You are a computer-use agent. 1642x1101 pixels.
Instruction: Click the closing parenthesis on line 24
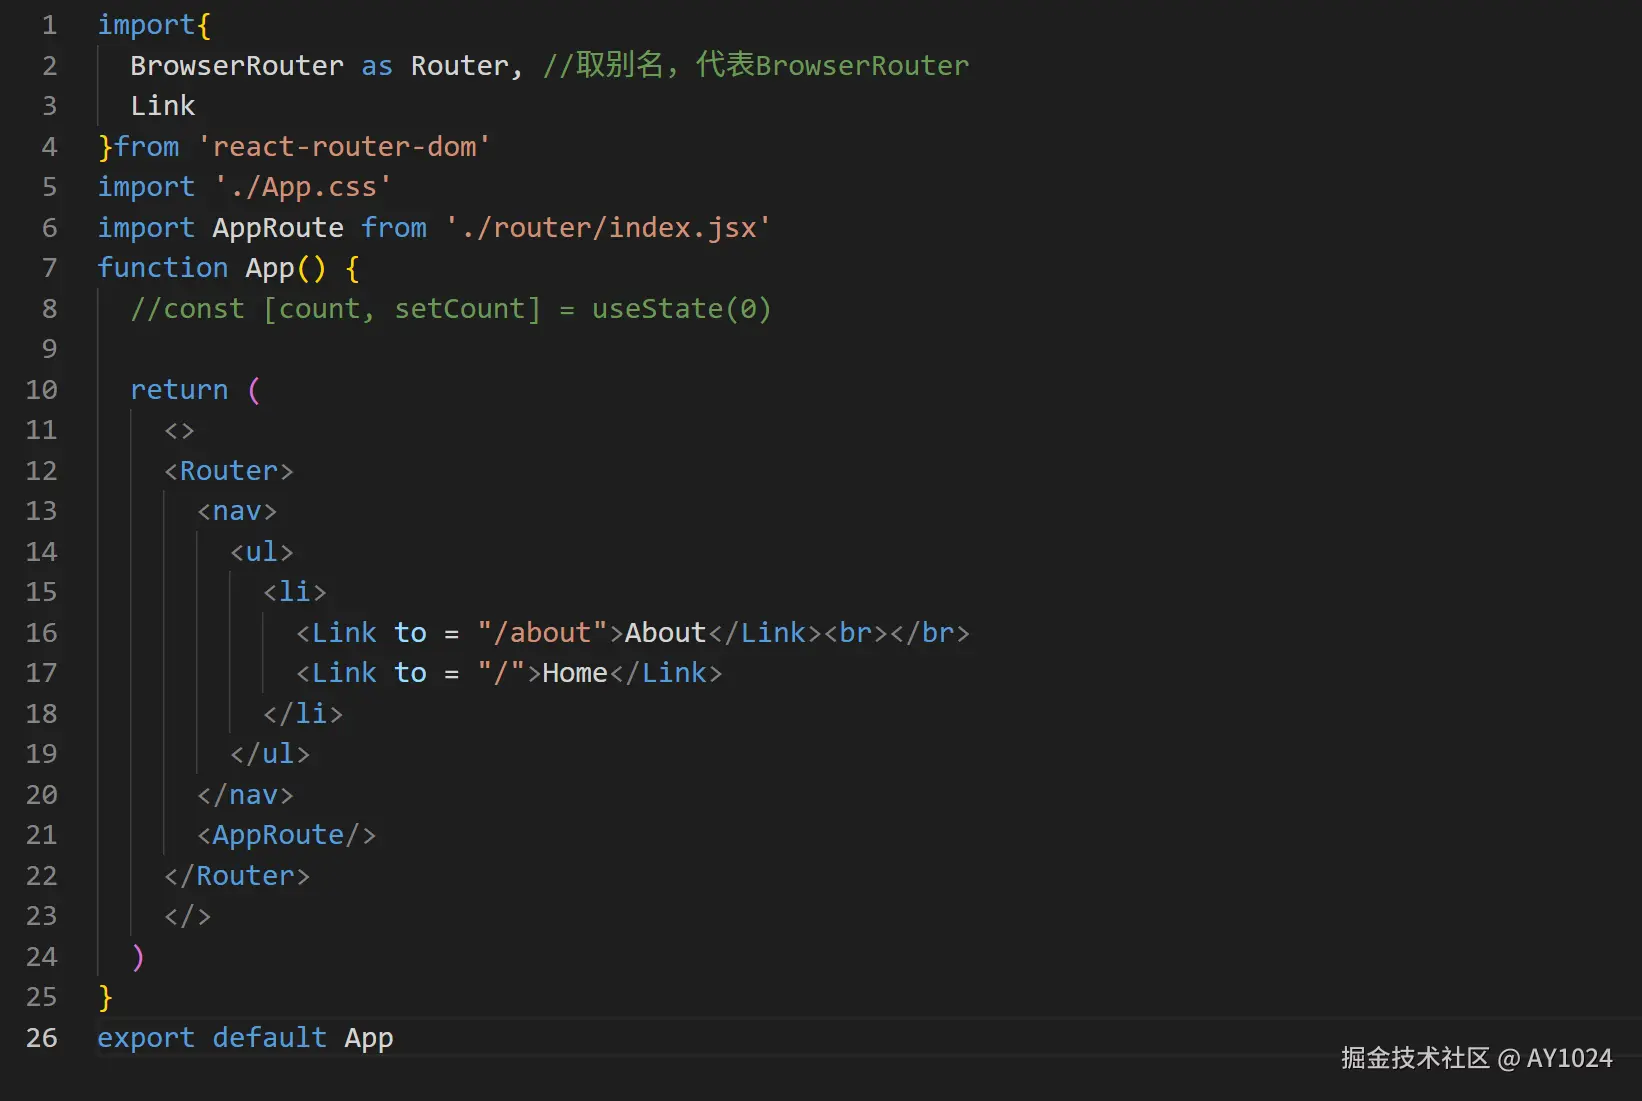click(x=138, y=957)
